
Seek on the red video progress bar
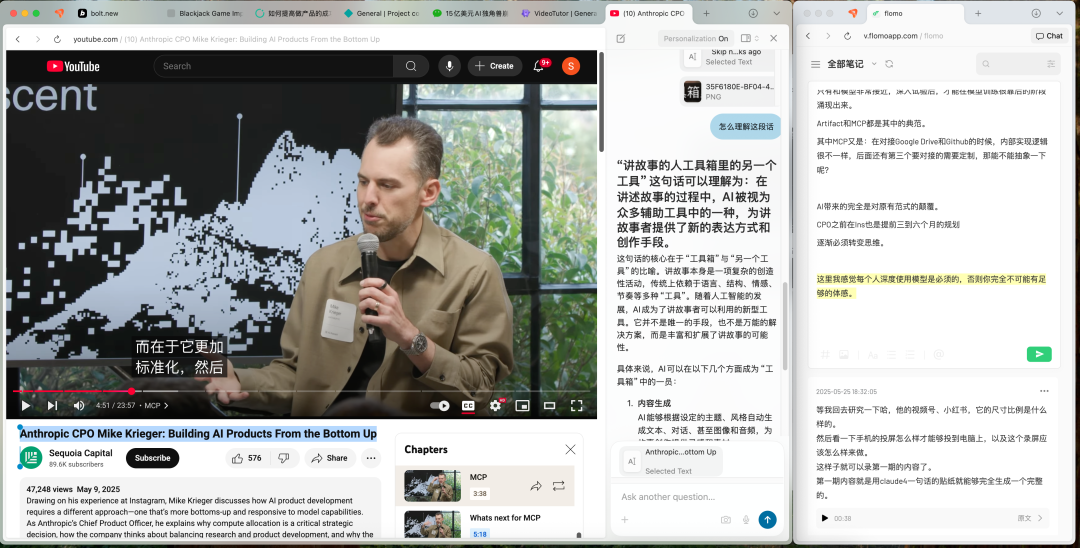[302, 391]
